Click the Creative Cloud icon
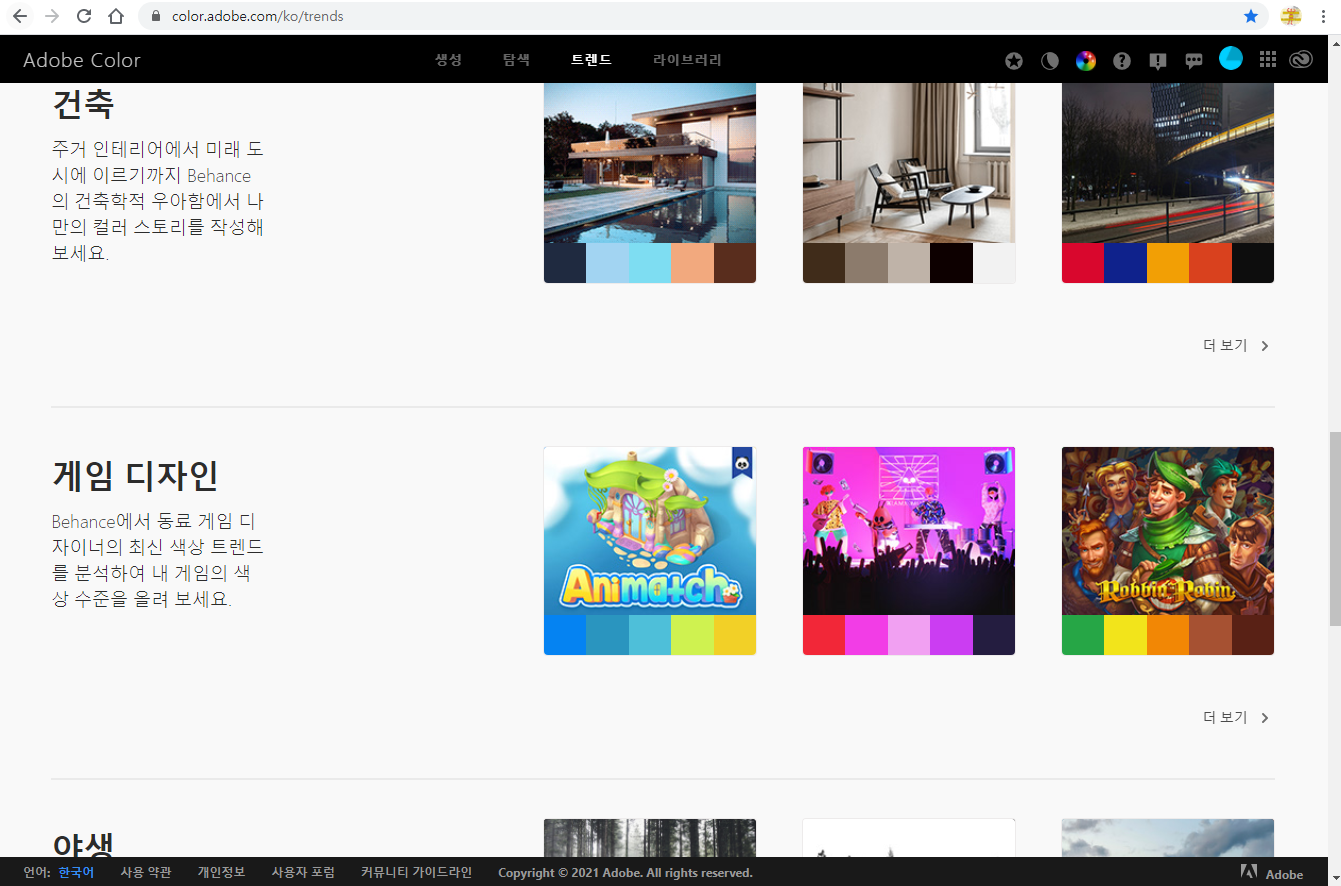The image size is (1341, 886). coord(1300,60)
